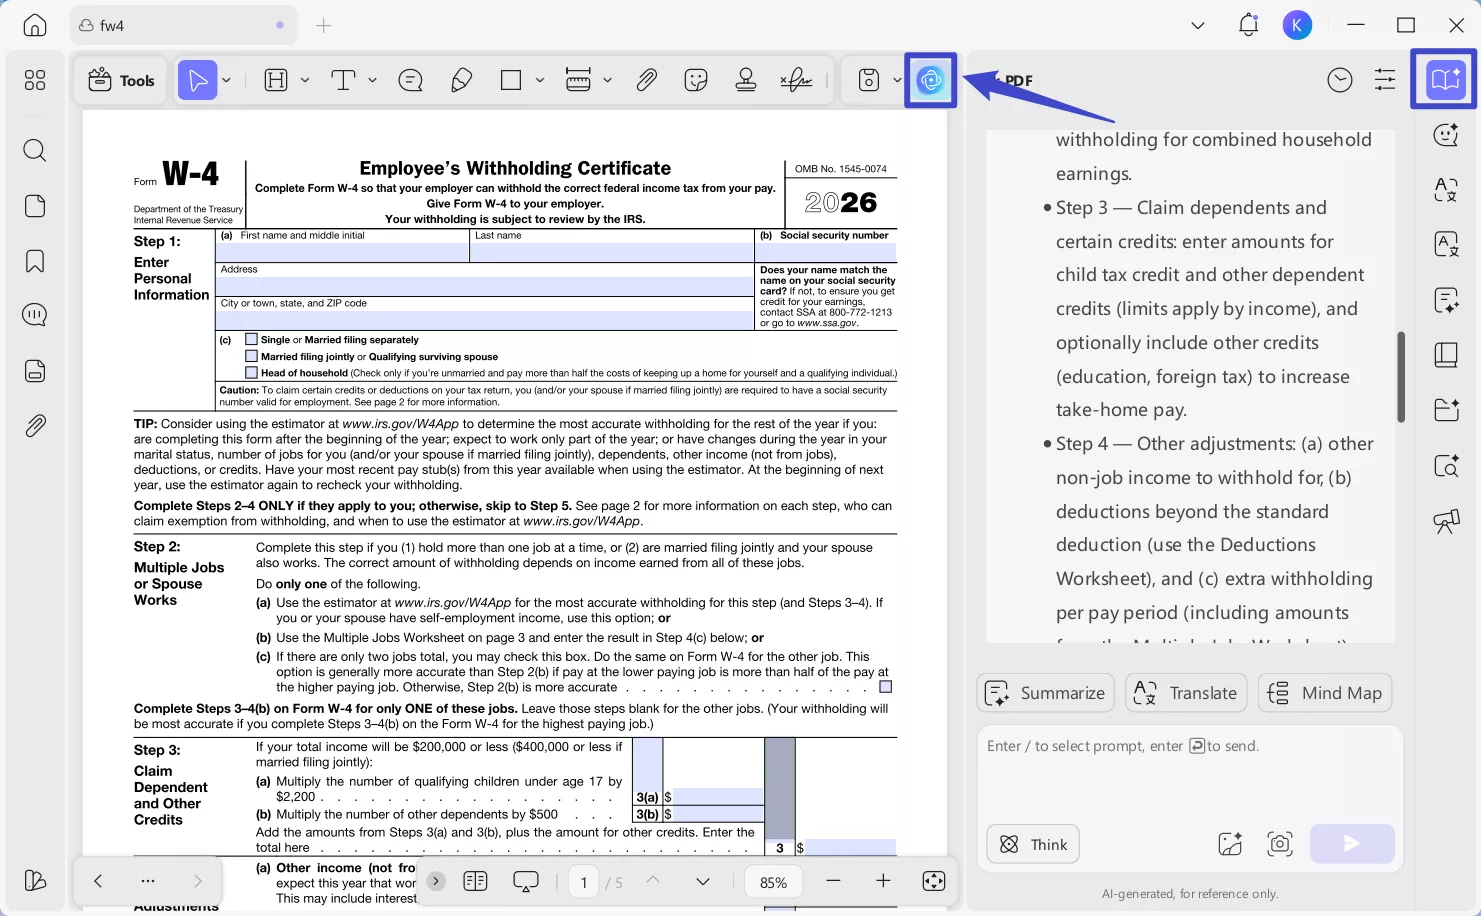Click the signature tool icon
The image size is (1481, 916).
pyautogui.click(x=796, y=80)
